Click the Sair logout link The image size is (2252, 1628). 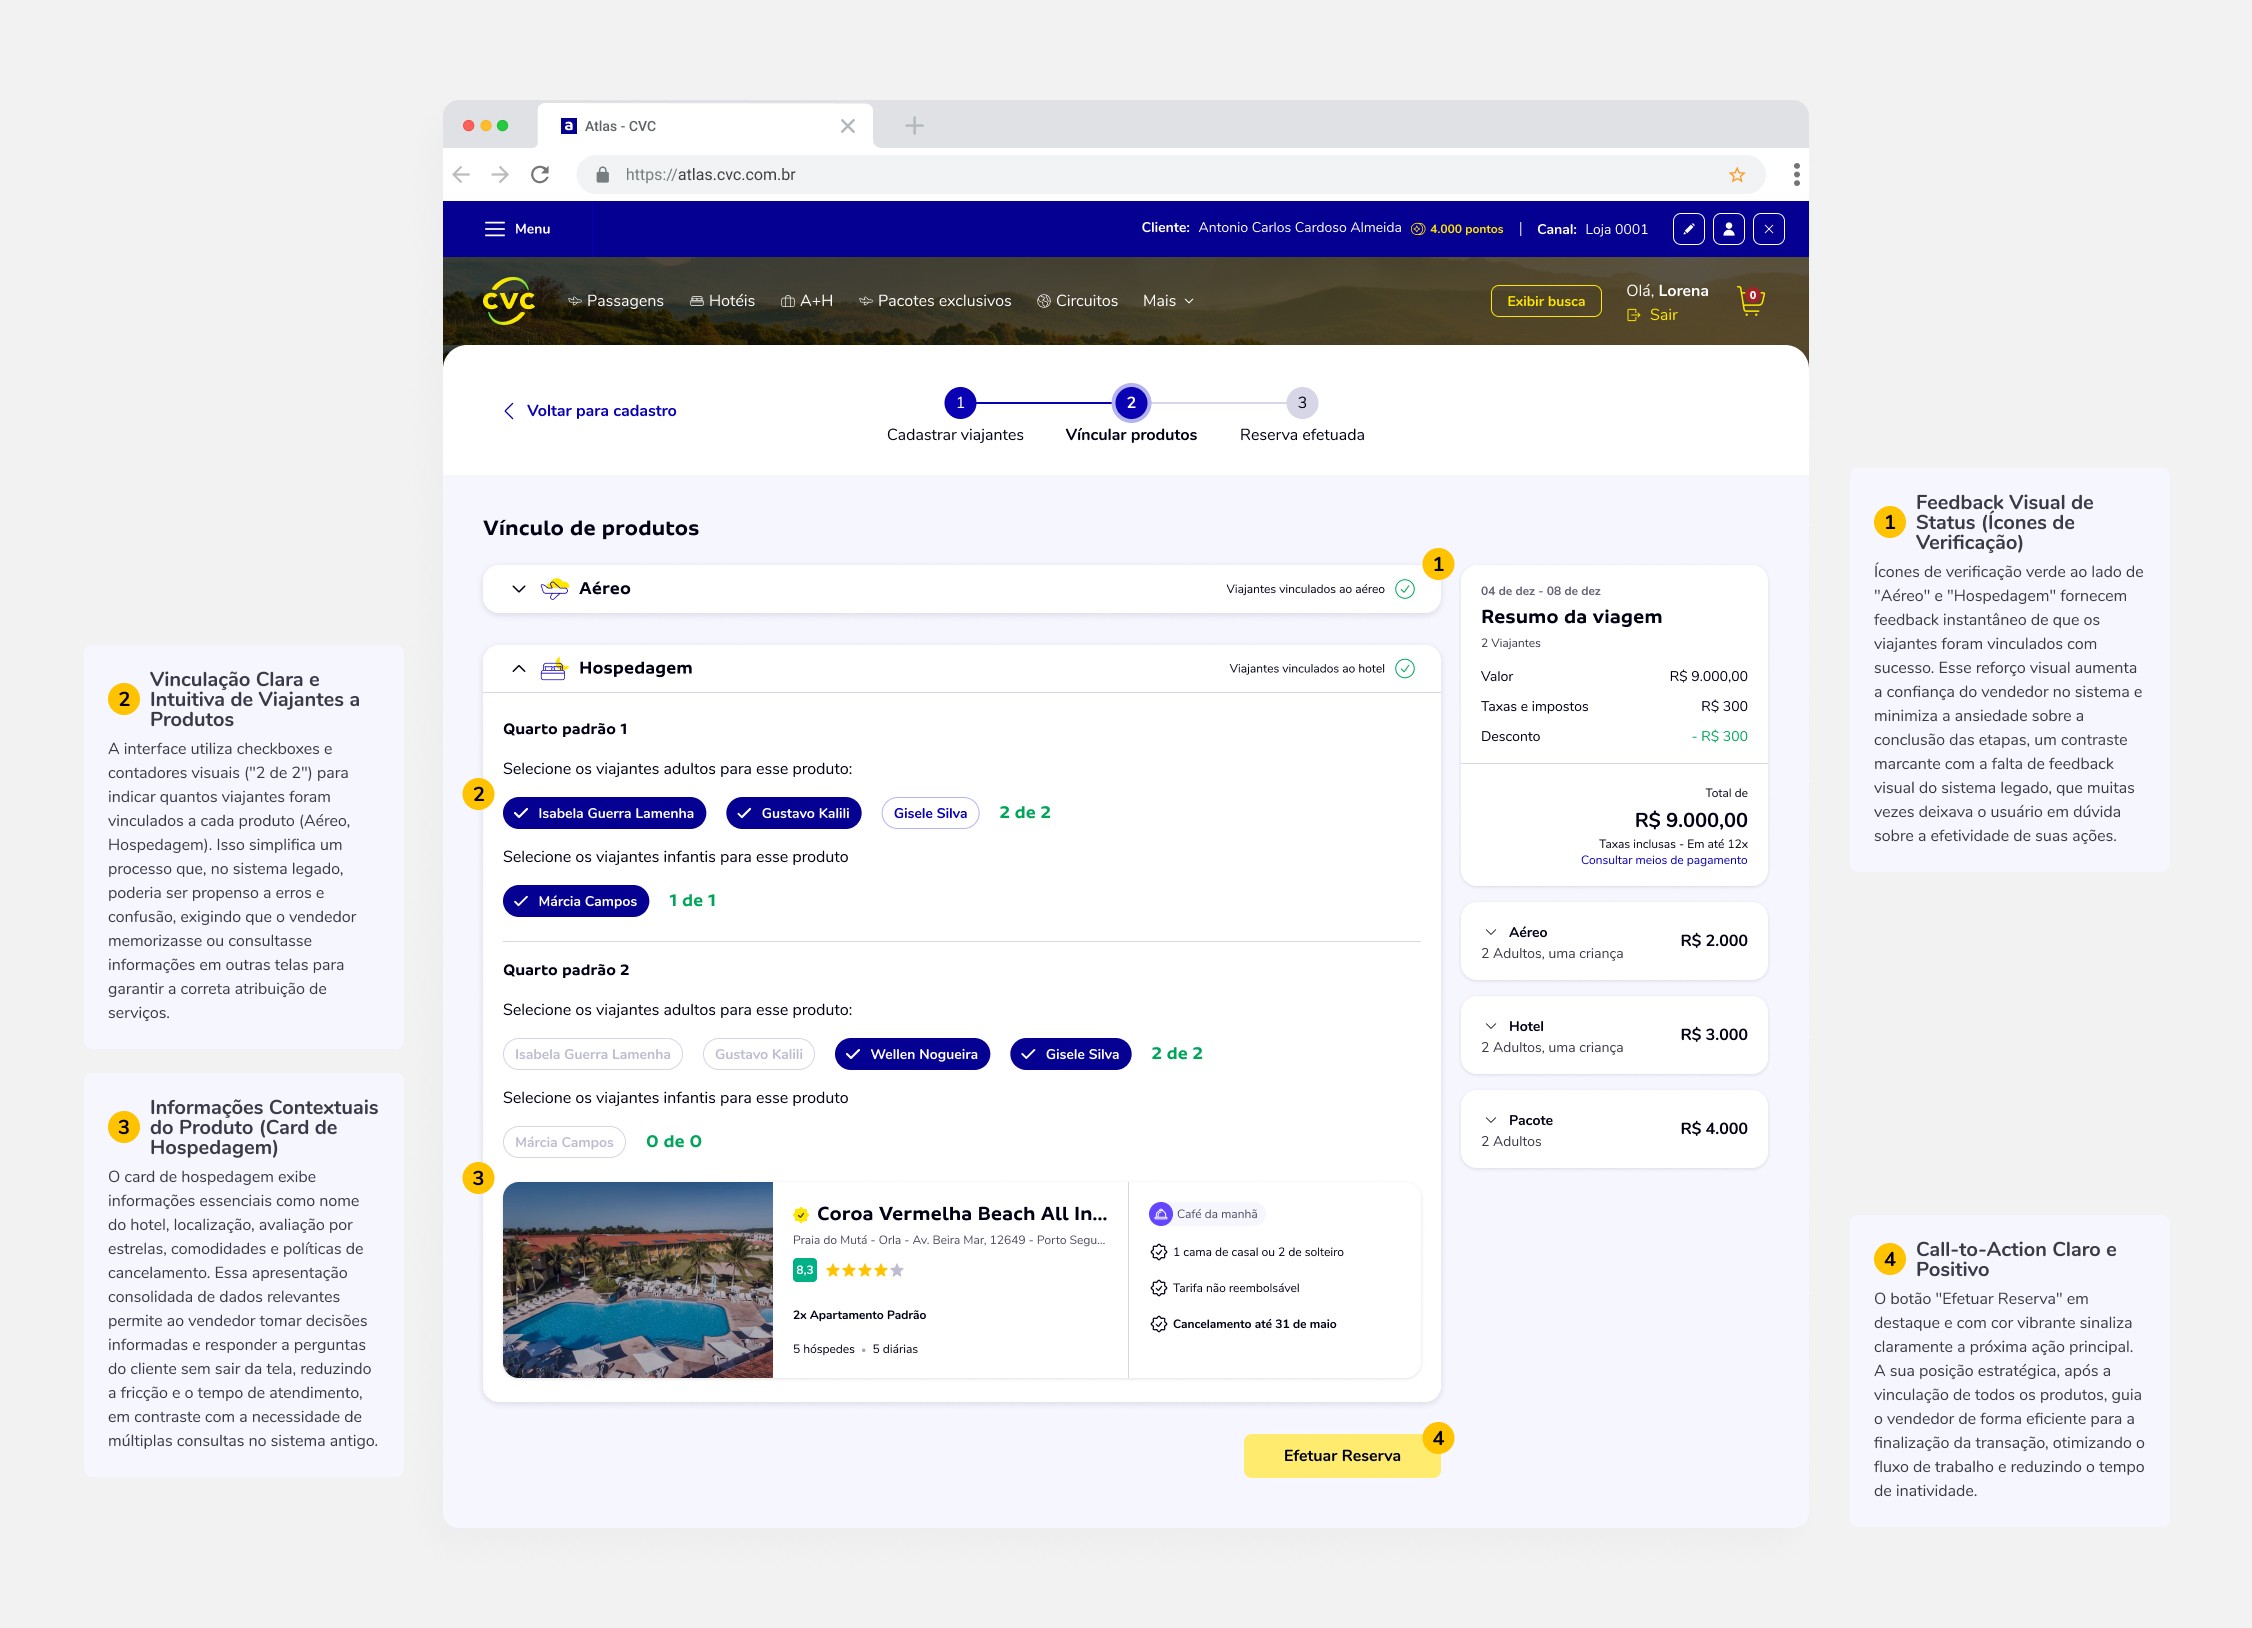[1653, 315]
